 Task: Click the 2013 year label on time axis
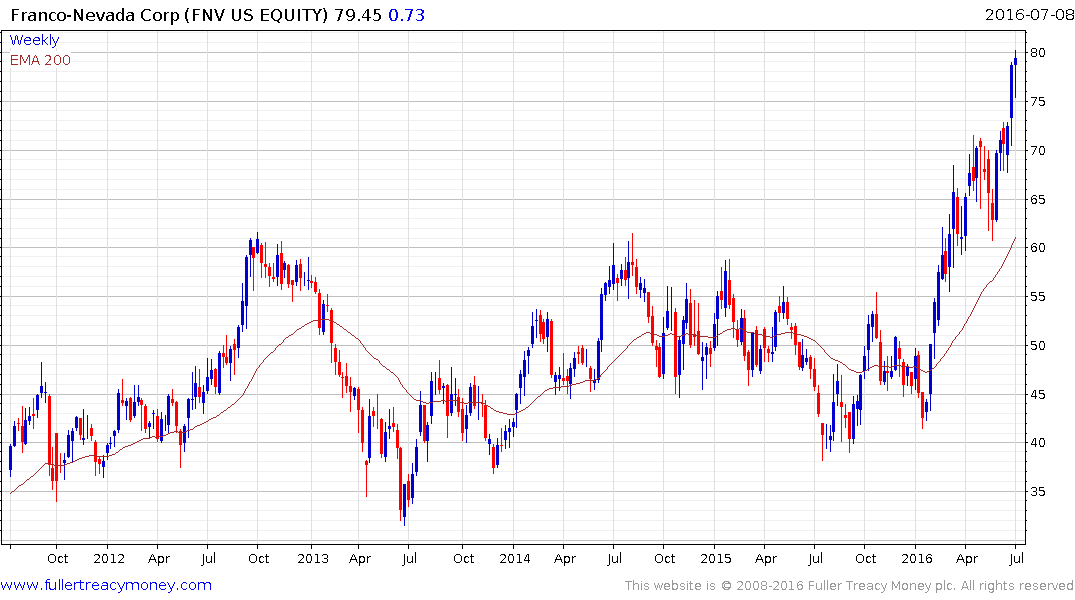[x=313, y=558]
